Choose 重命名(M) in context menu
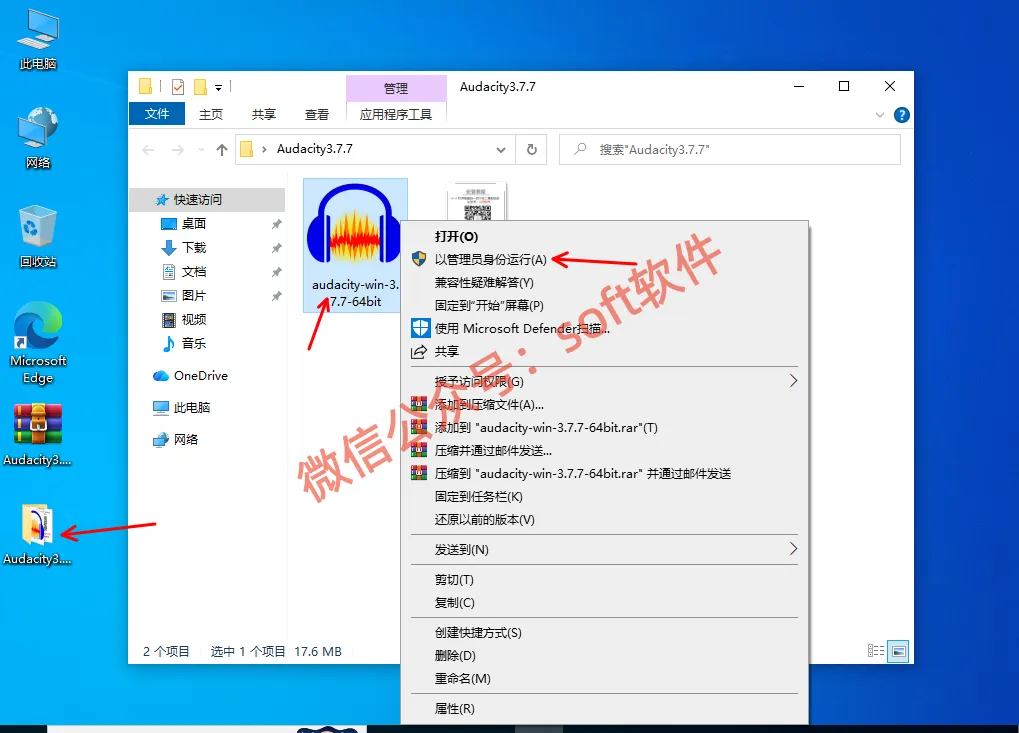1019x733 pixels. coord(604,678)
